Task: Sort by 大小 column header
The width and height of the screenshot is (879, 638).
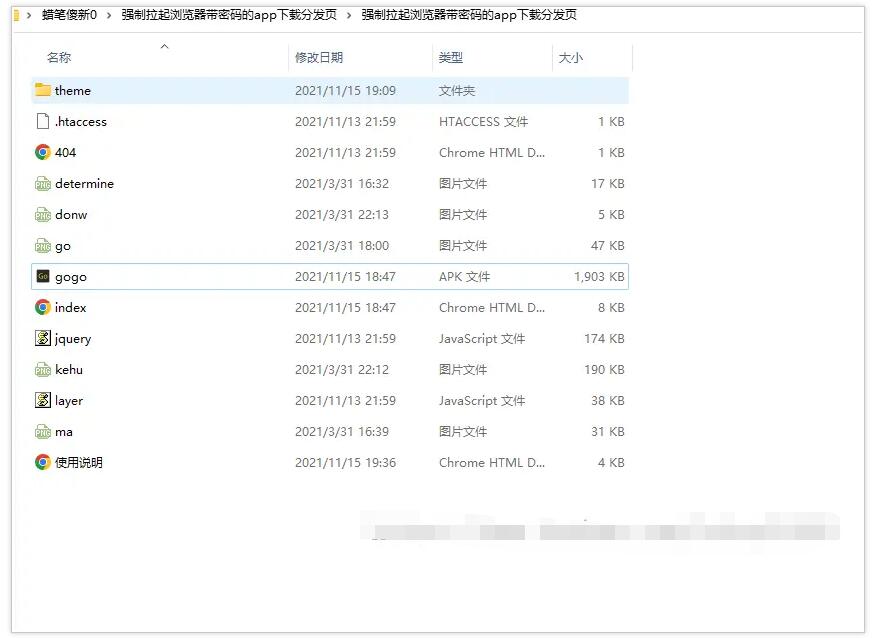Action: [x=570, y=58]
